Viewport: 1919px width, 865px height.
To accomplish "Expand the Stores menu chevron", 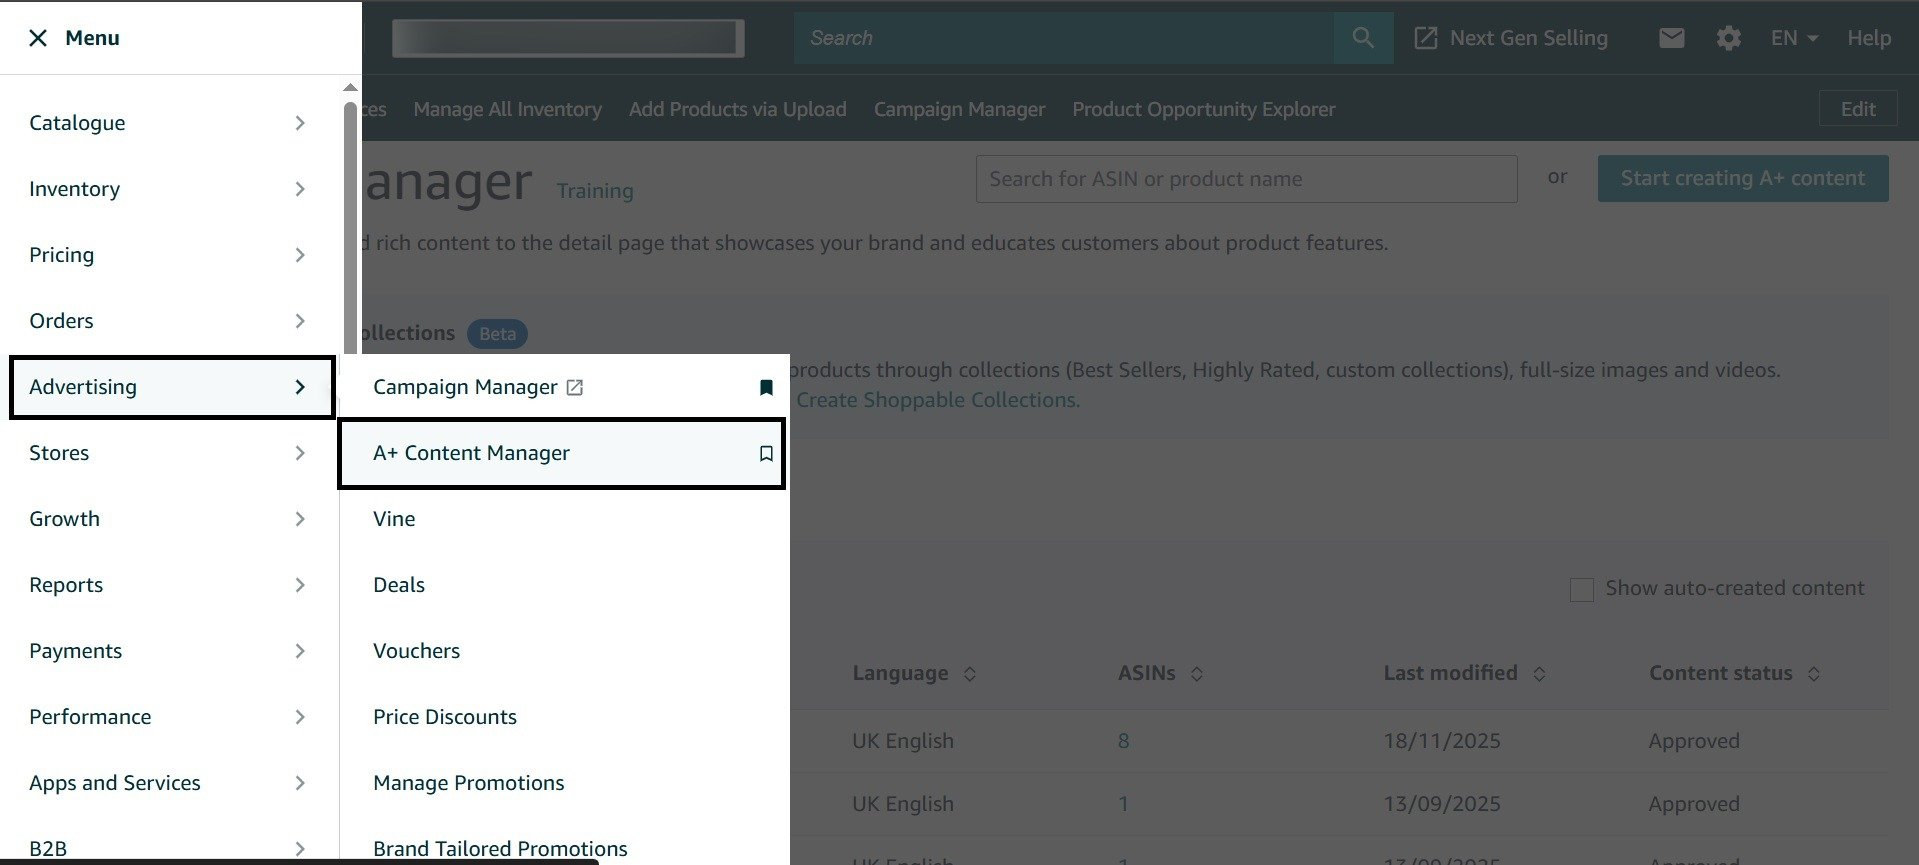I will coord(300,453).
